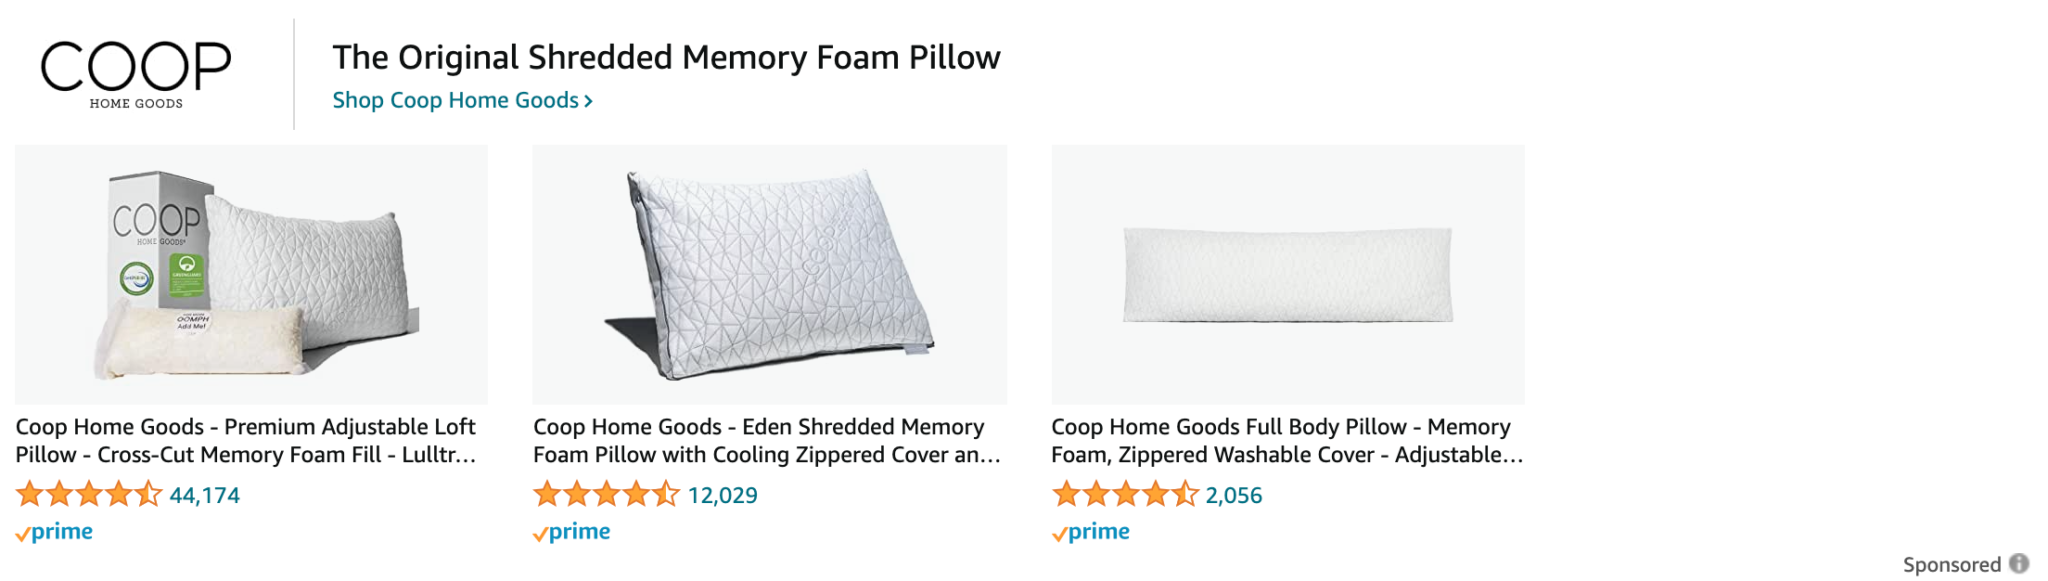Open the Shop Coop Home Goods link
This screenshot has width=2048, height=581.
pyautogui.click(x=462, y=101)
